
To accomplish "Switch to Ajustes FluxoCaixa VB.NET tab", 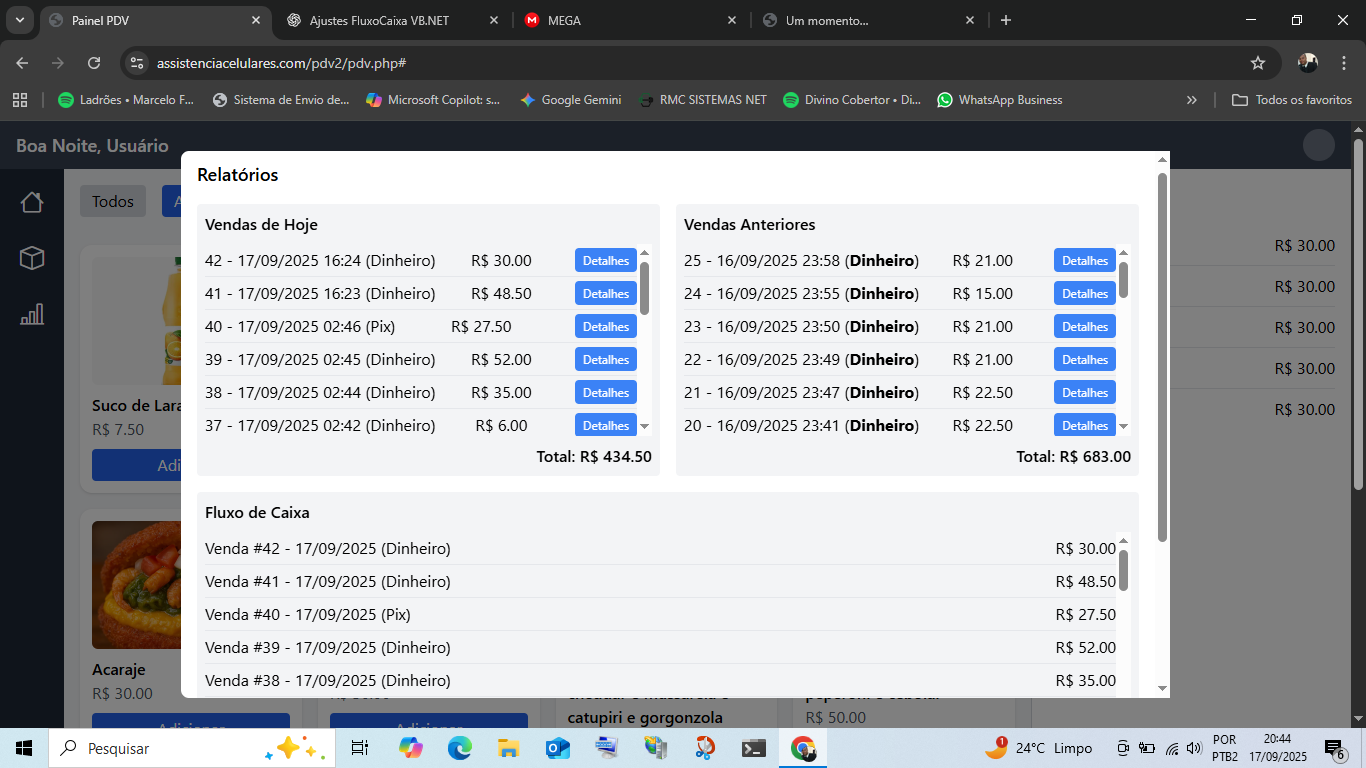I will [x=379, y=20].
